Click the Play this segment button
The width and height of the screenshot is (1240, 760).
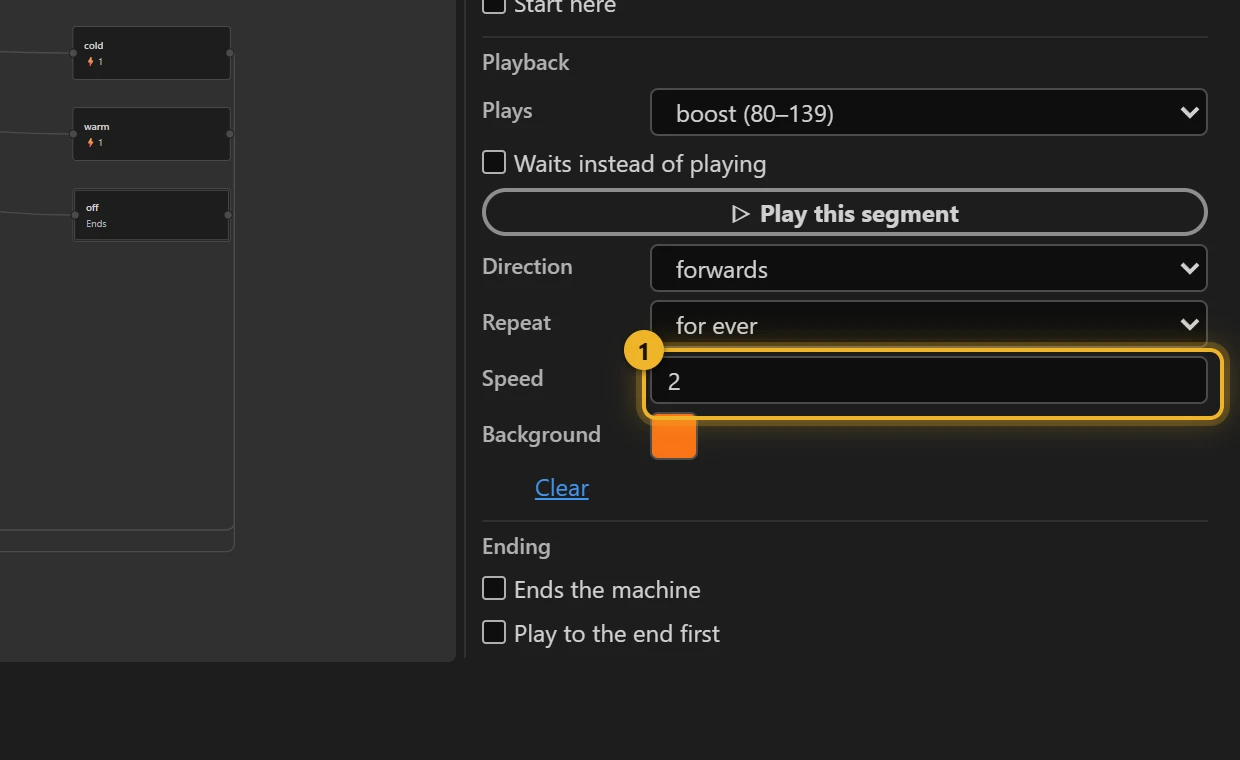click(x=845, y=212)
